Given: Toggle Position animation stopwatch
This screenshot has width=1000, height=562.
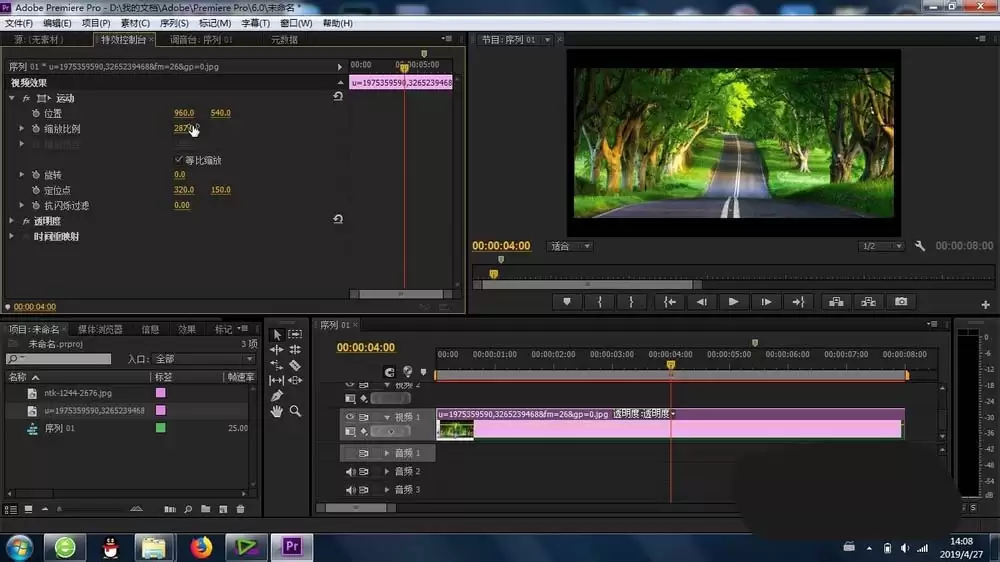Looking at the screenshot, I should click(x=36, y=113).
